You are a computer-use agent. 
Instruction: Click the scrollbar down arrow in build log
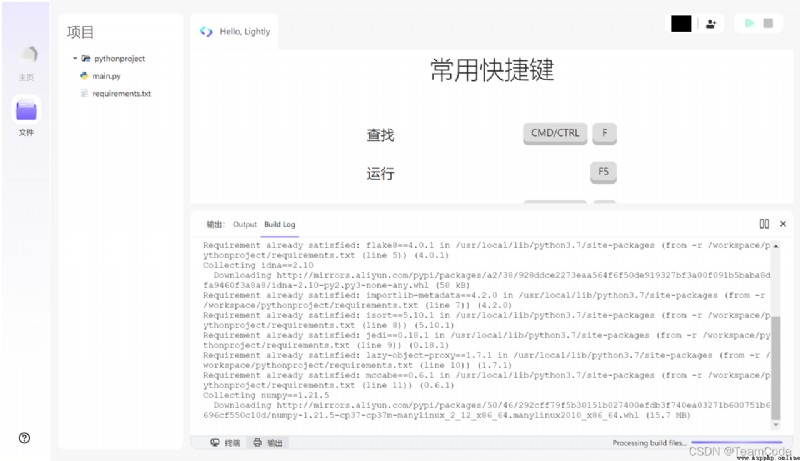coord(776,425)
